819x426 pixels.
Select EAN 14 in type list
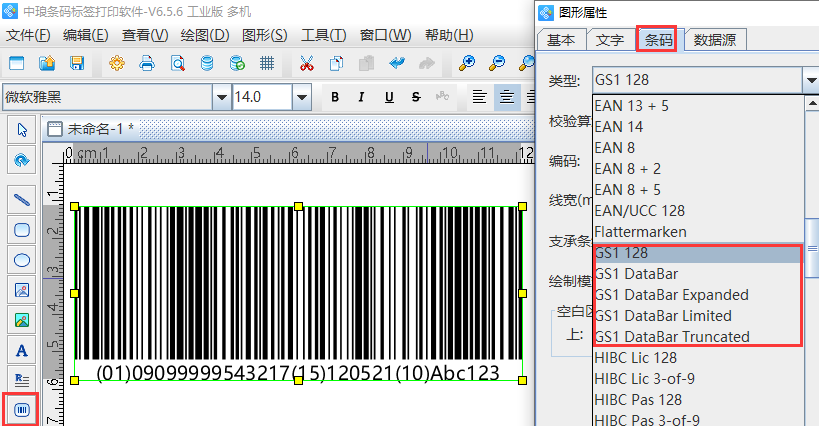click(x=698, y=127)
